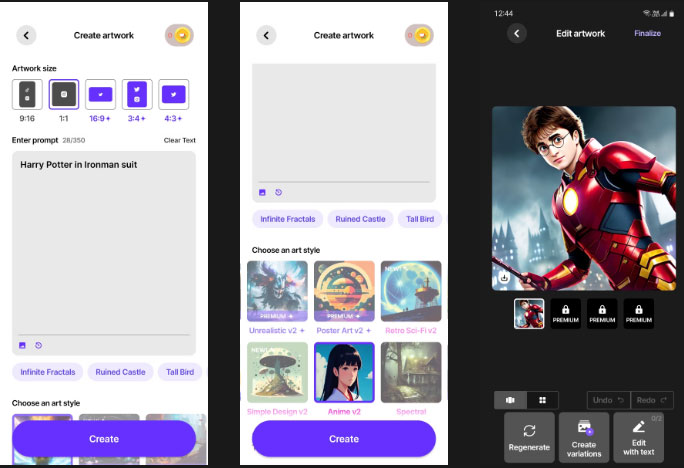Choose Unrealistic v2 art style
The height and width of the screenshot is (468, 684).
tap(277, 291)
